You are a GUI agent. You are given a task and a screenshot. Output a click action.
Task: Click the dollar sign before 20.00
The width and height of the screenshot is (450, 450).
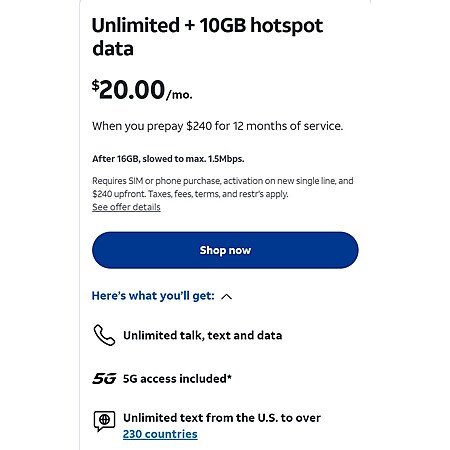point(95,85)
